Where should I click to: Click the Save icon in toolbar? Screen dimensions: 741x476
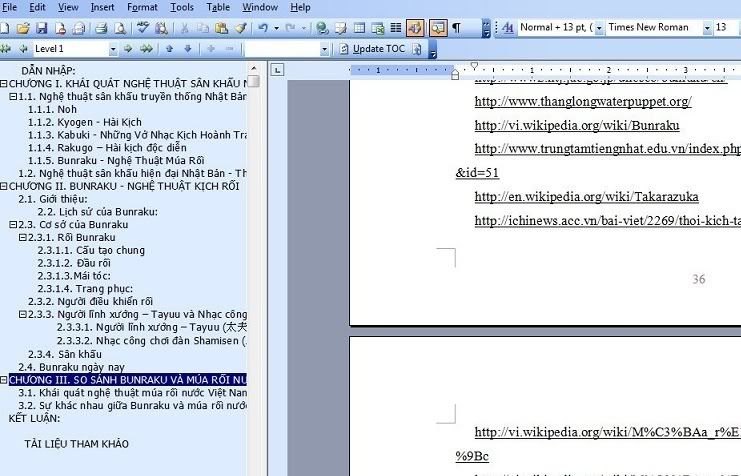pos(41,28)
